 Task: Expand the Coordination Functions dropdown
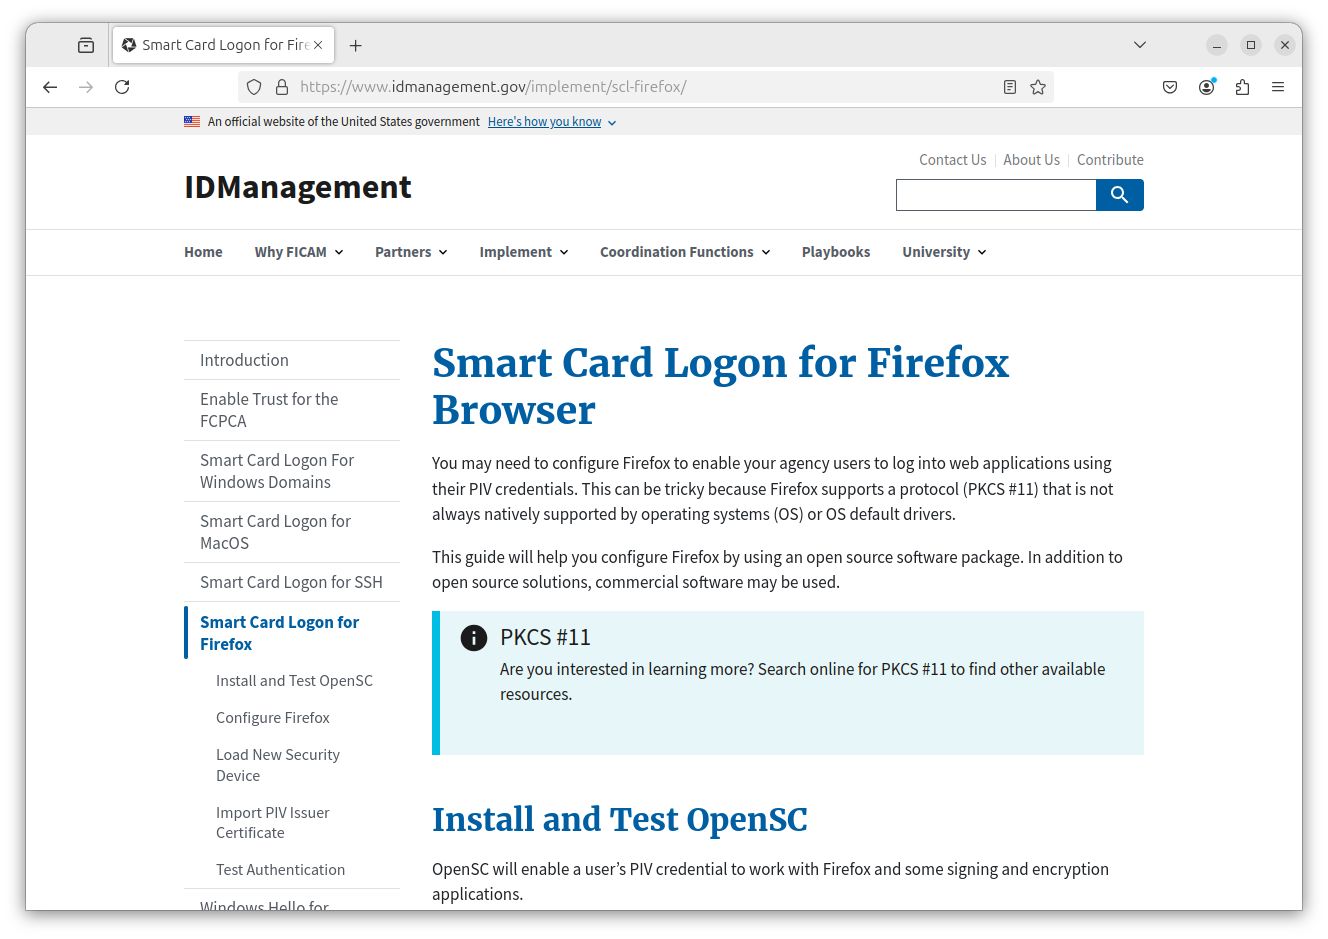tap(684, 252)
